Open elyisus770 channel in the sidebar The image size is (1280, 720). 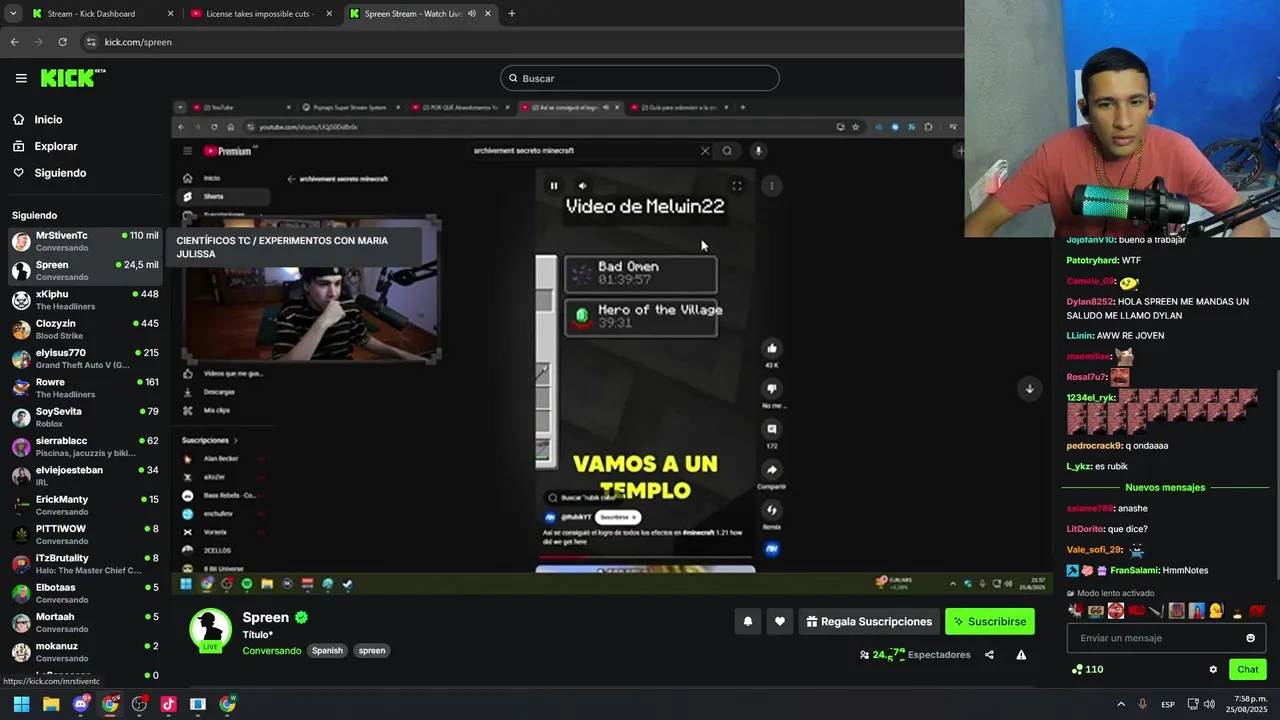point(84,359)
